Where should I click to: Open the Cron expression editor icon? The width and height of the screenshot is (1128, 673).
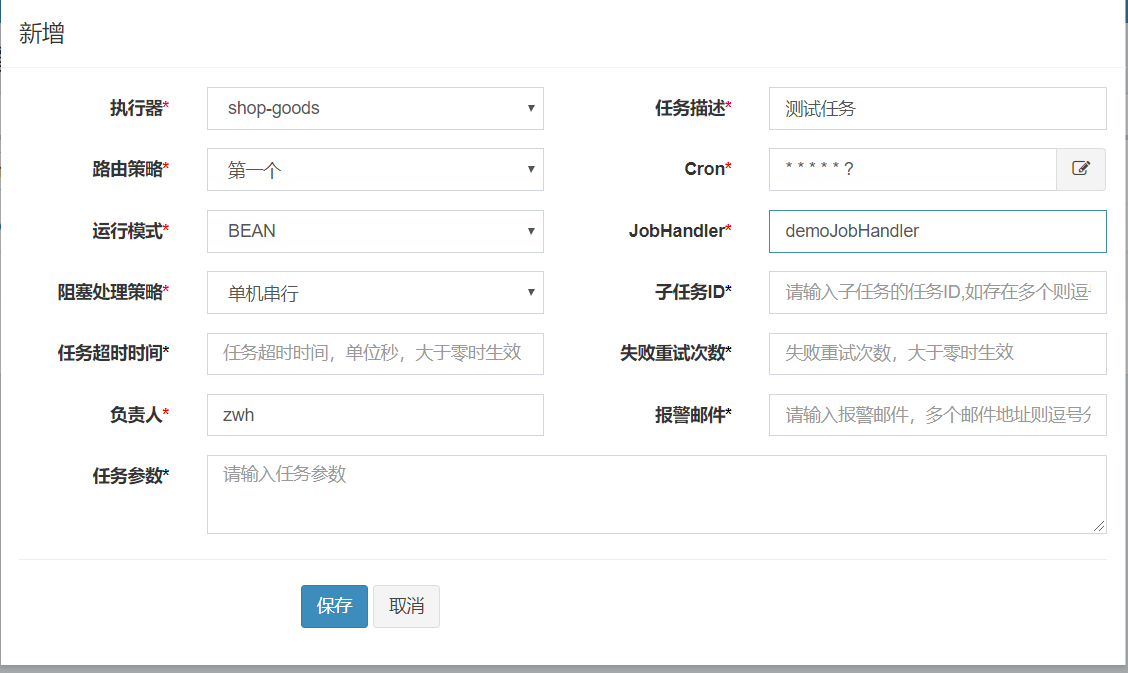[x=1081, y=169]
